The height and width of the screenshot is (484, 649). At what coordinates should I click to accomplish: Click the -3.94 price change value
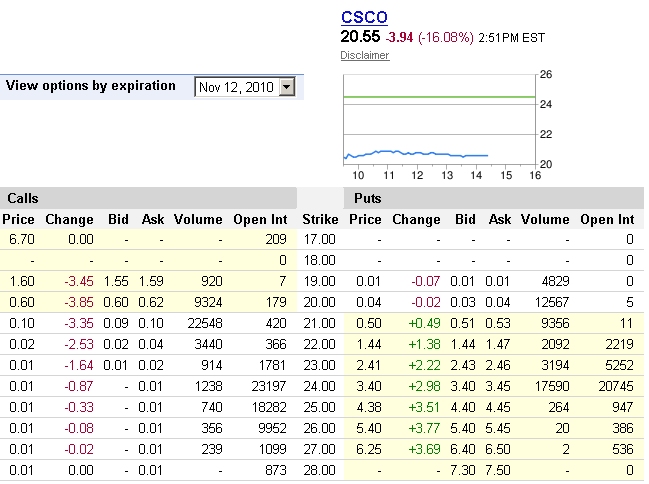pyautogui.click(x=399, y=37)
